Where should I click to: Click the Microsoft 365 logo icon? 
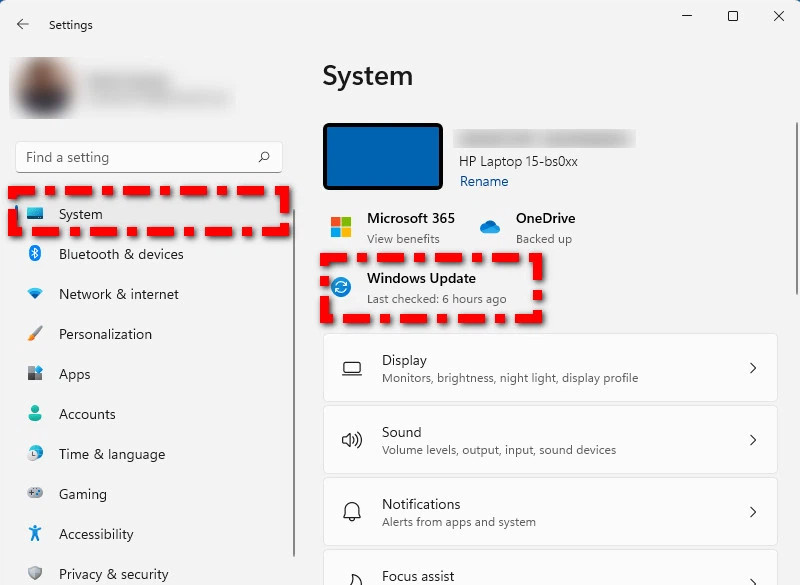(x=341, y=227)
